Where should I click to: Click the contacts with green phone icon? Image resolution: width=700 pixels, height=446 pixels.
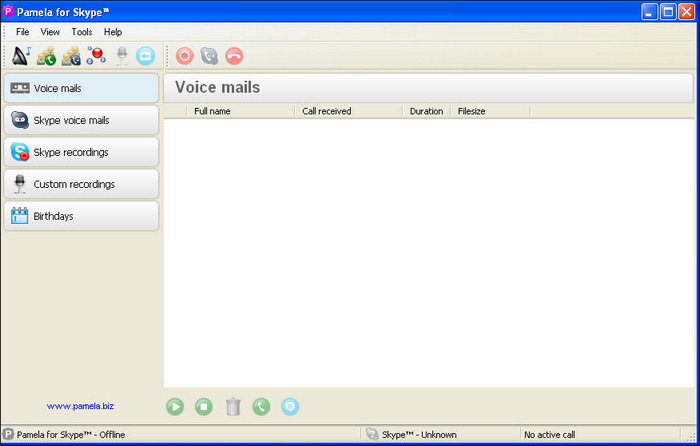coord(46,56)
